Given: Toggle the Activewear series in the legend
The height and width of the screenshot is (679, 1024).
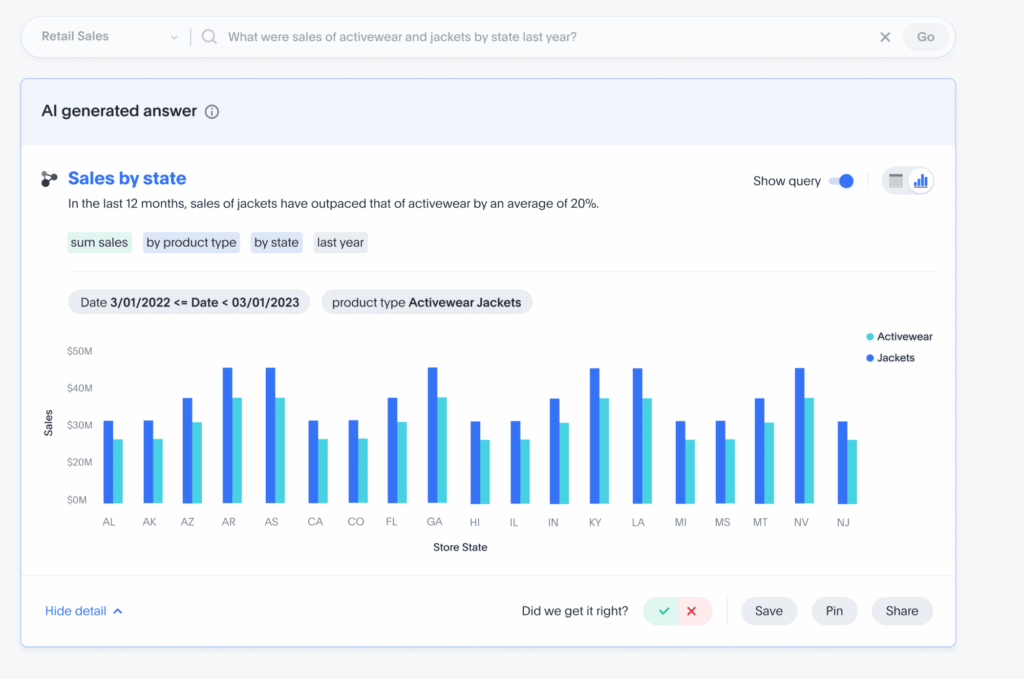Looking at the screenshot, I should pos(897,336).
